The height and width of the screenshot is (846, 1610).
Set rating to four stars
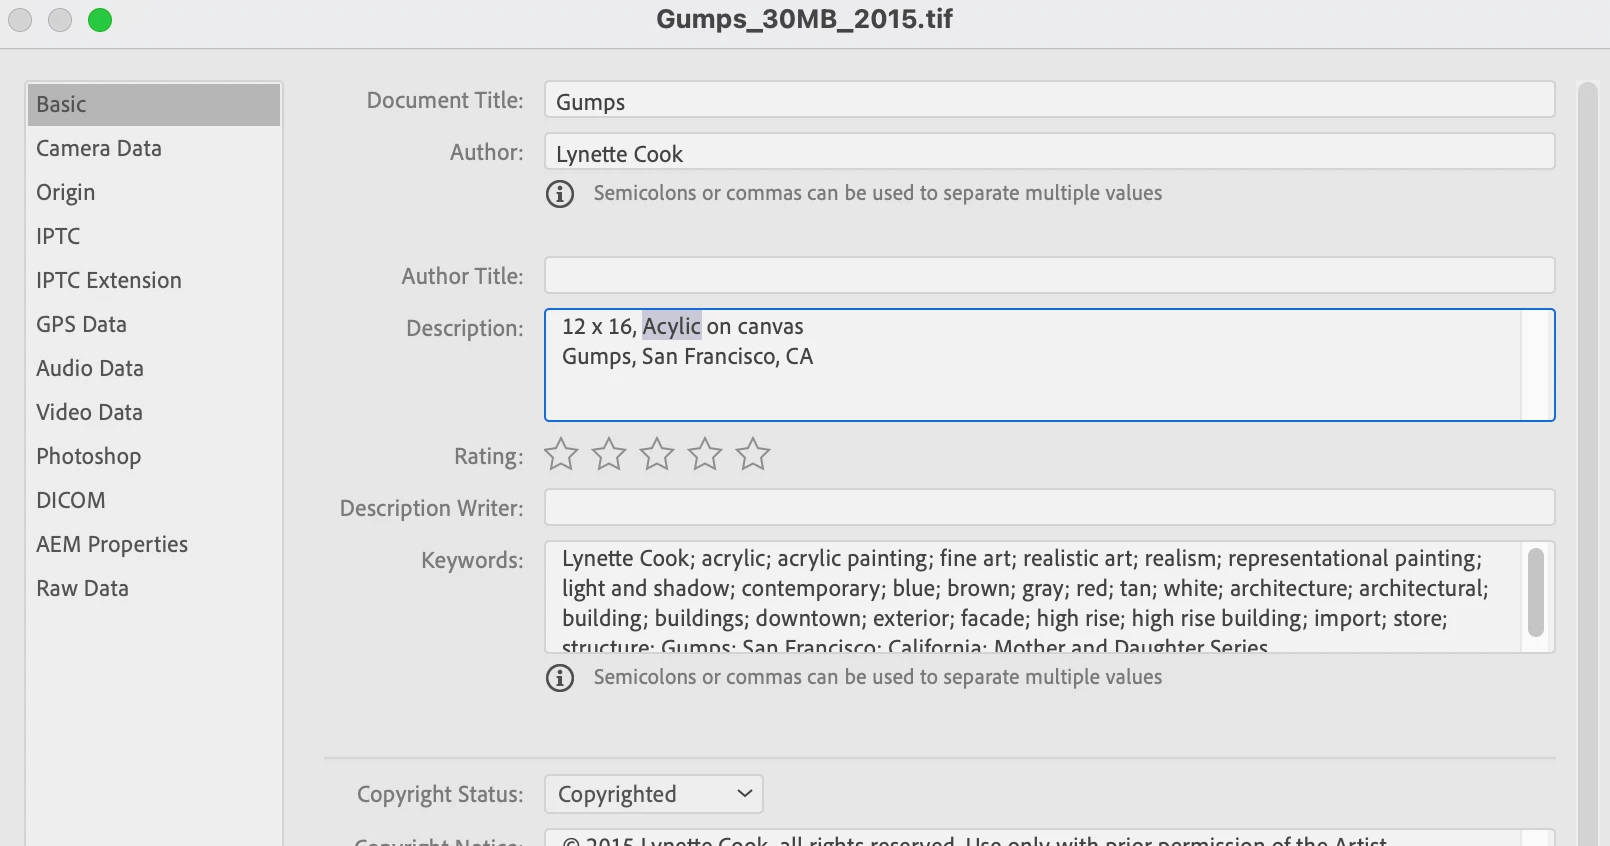pos(705,455)
